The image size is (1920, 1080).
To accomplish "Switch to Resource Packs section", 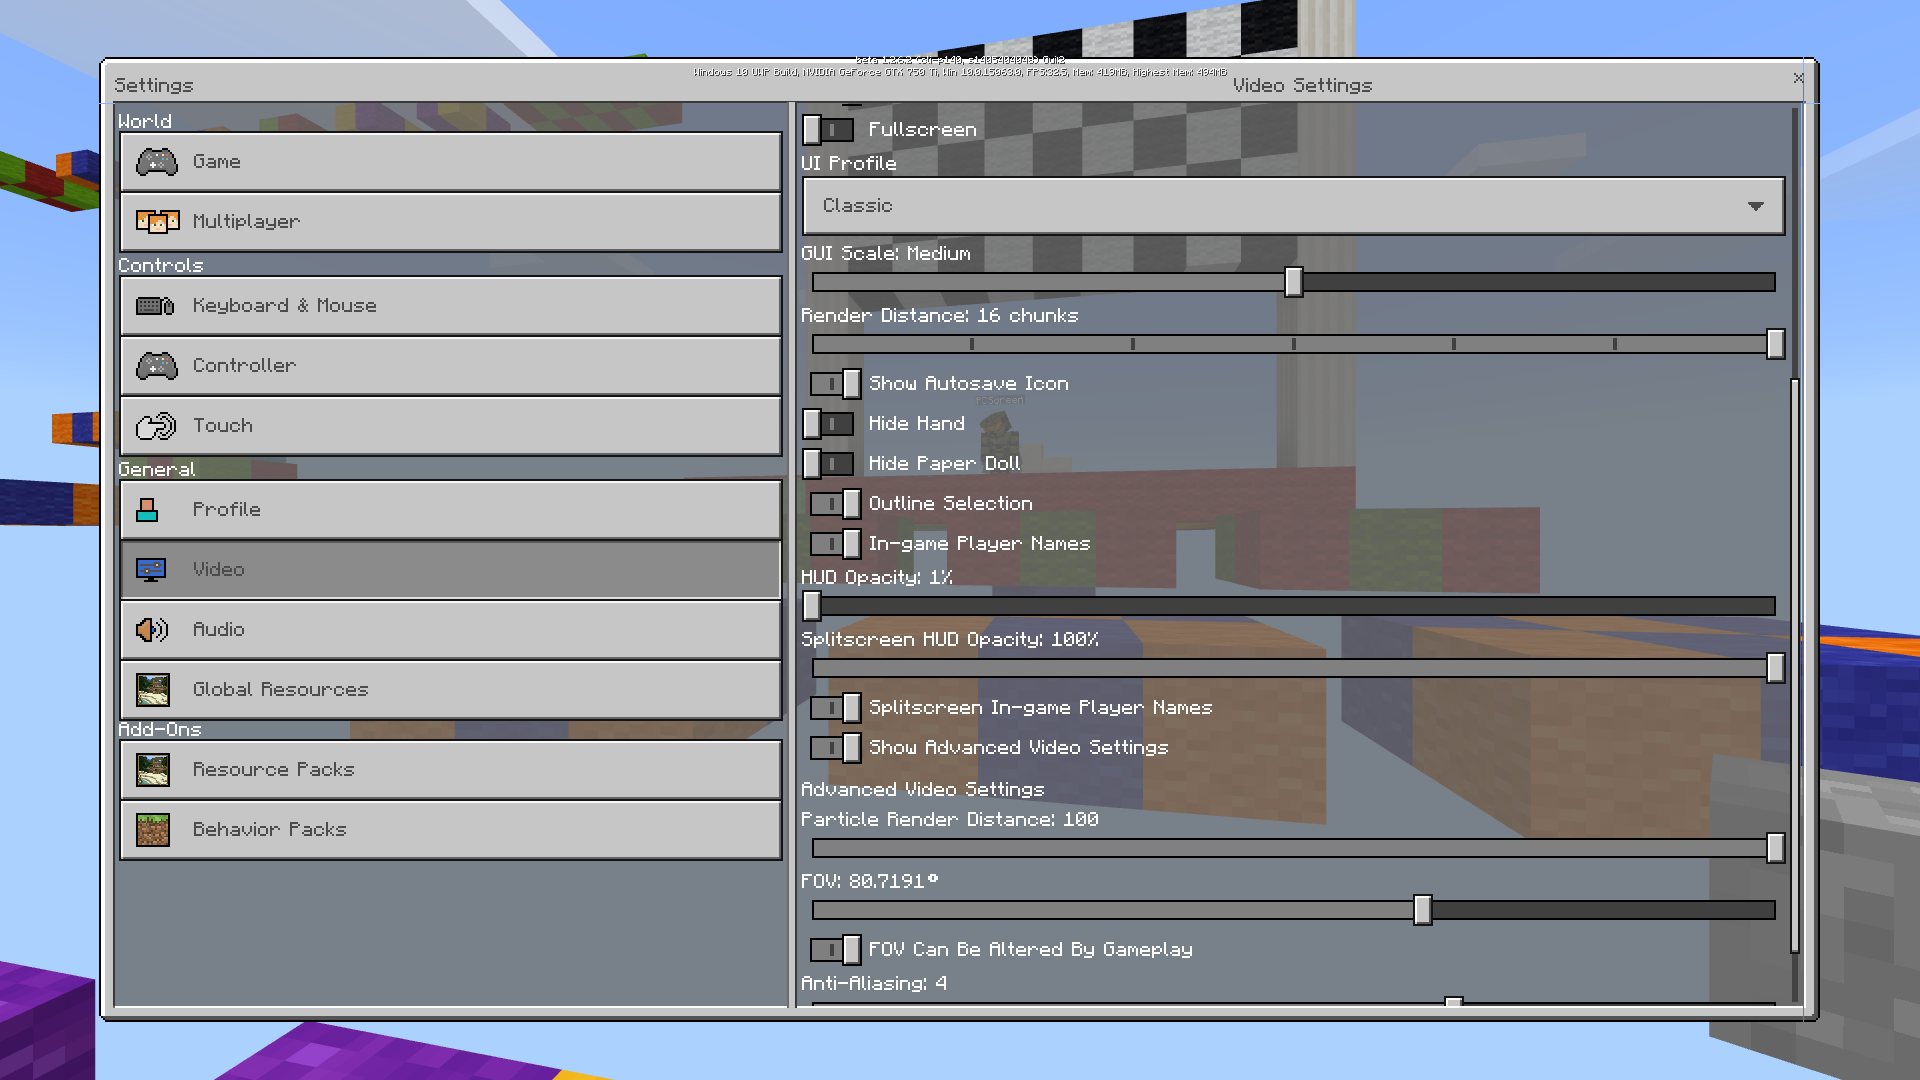I will click(450, 770).
